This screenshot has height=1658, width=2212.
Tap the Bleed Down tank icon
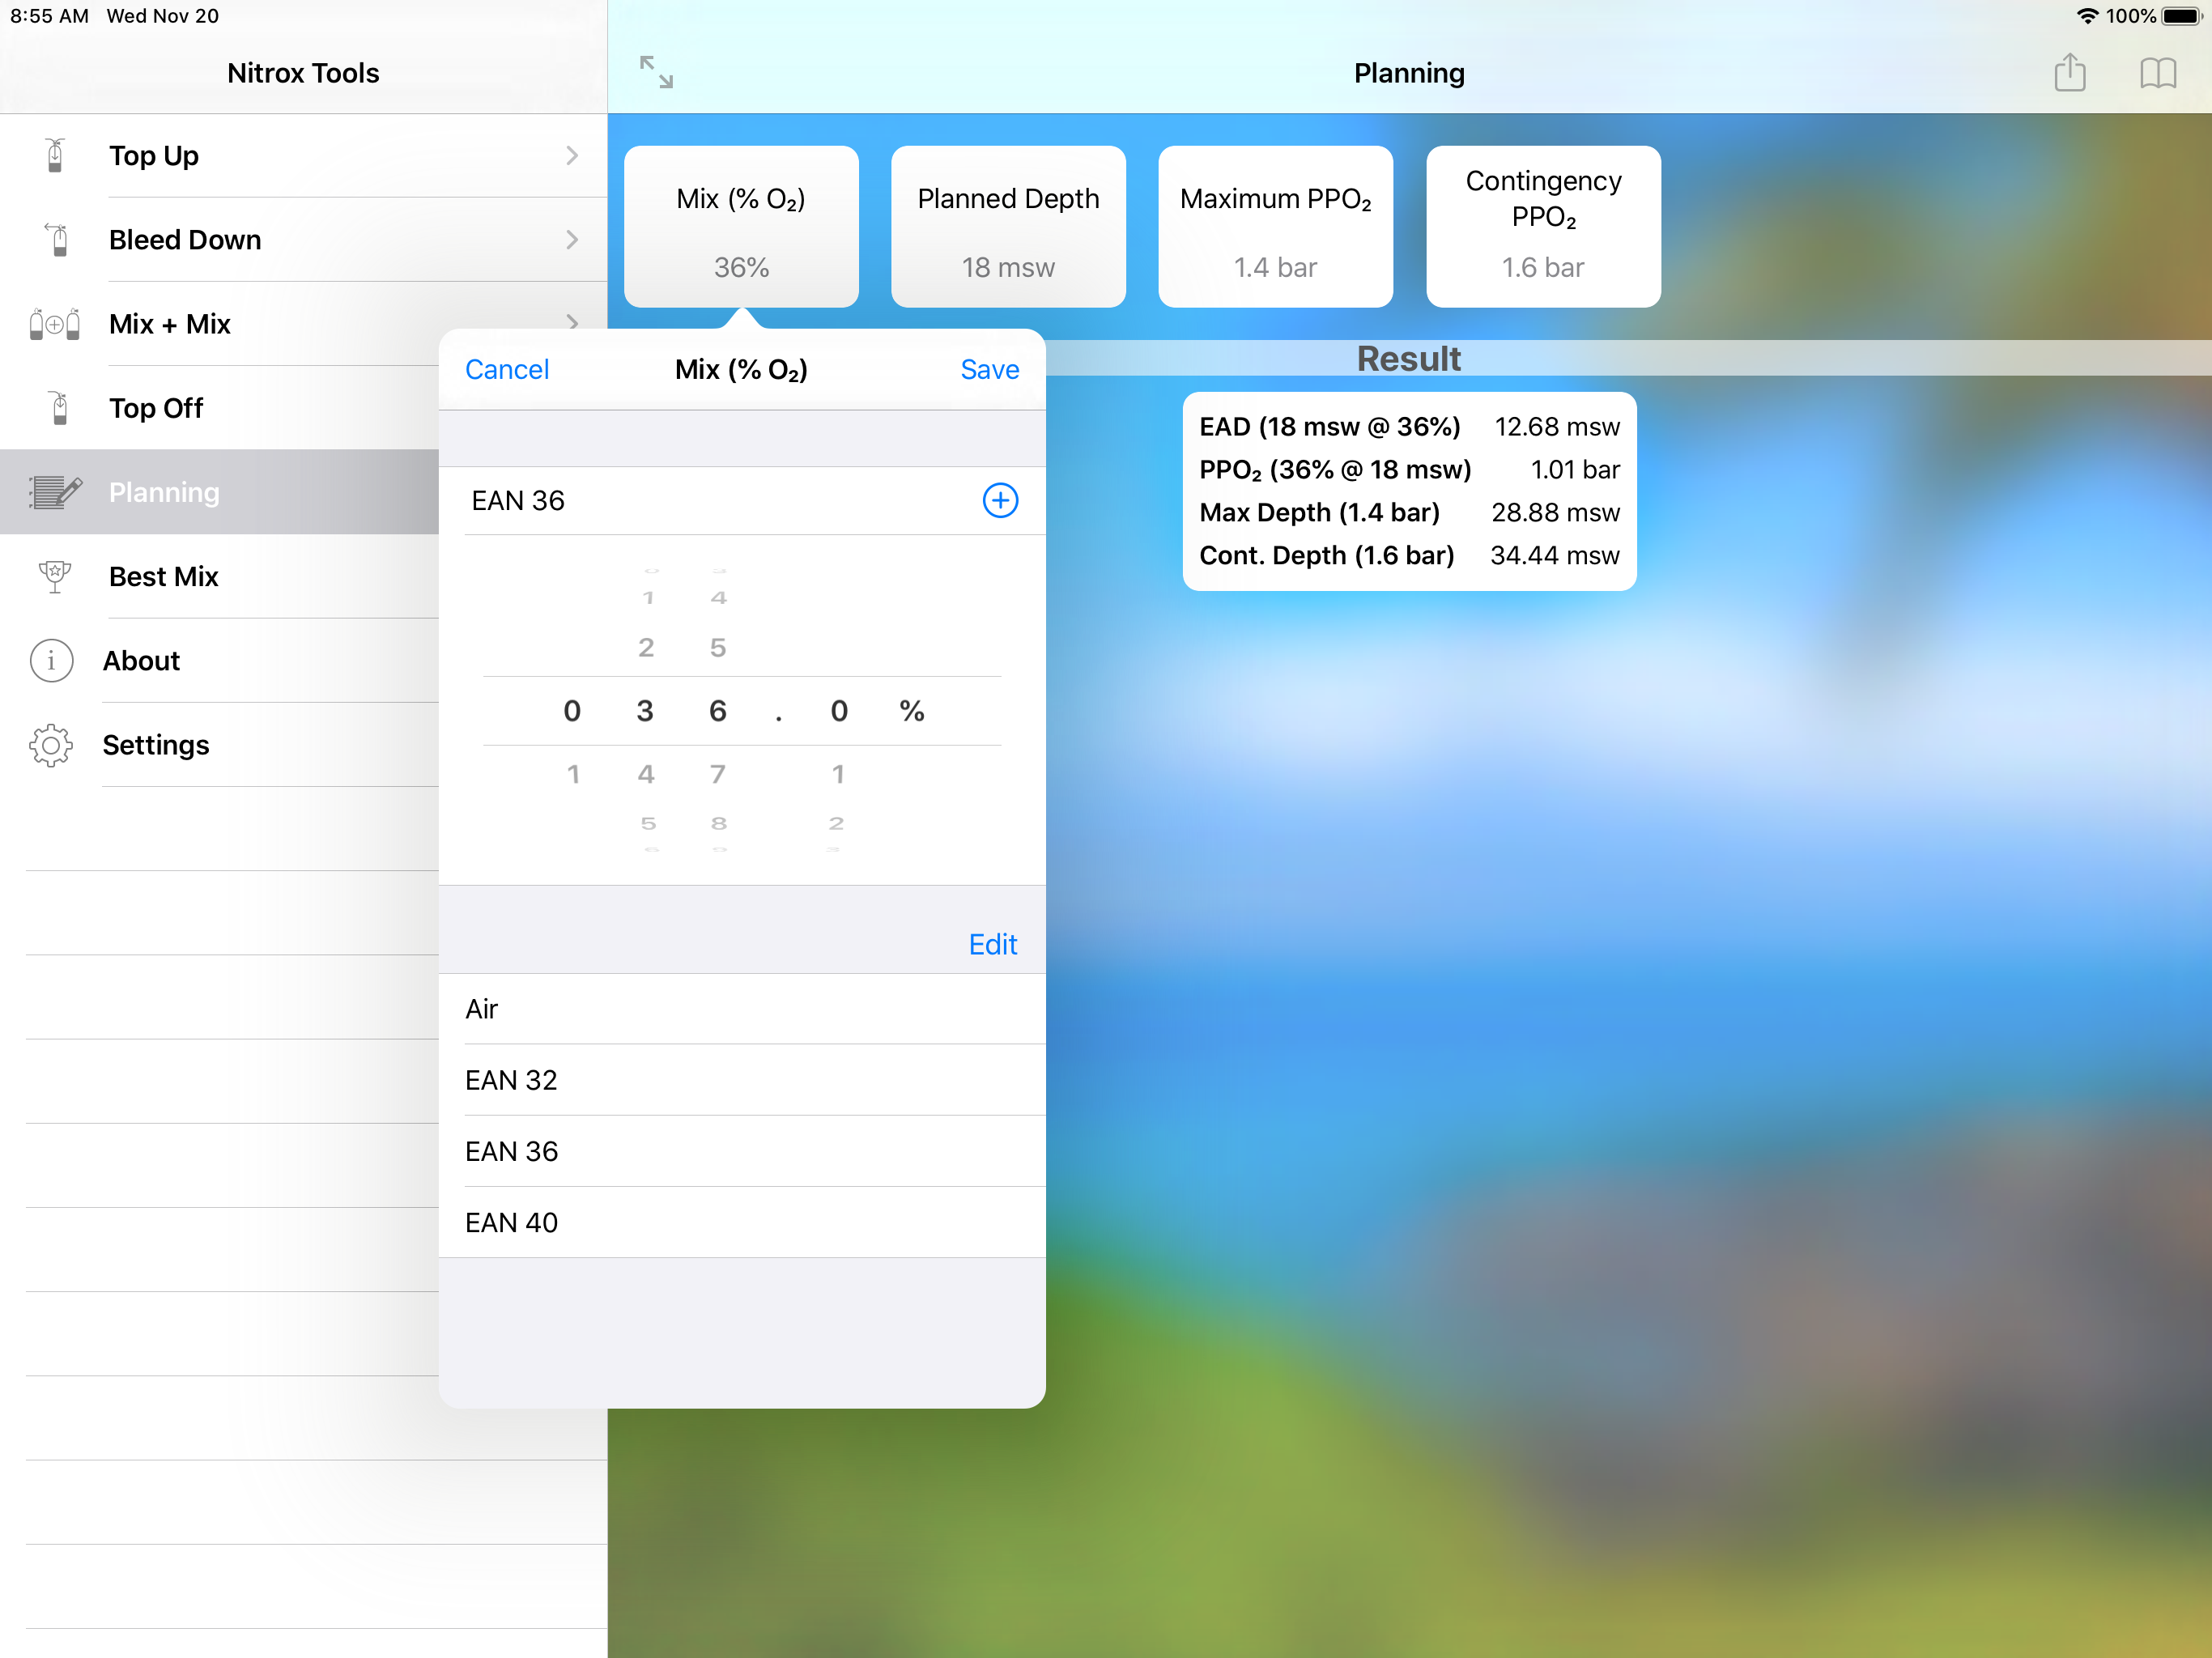pyautogui.click(x=58, y=240)
